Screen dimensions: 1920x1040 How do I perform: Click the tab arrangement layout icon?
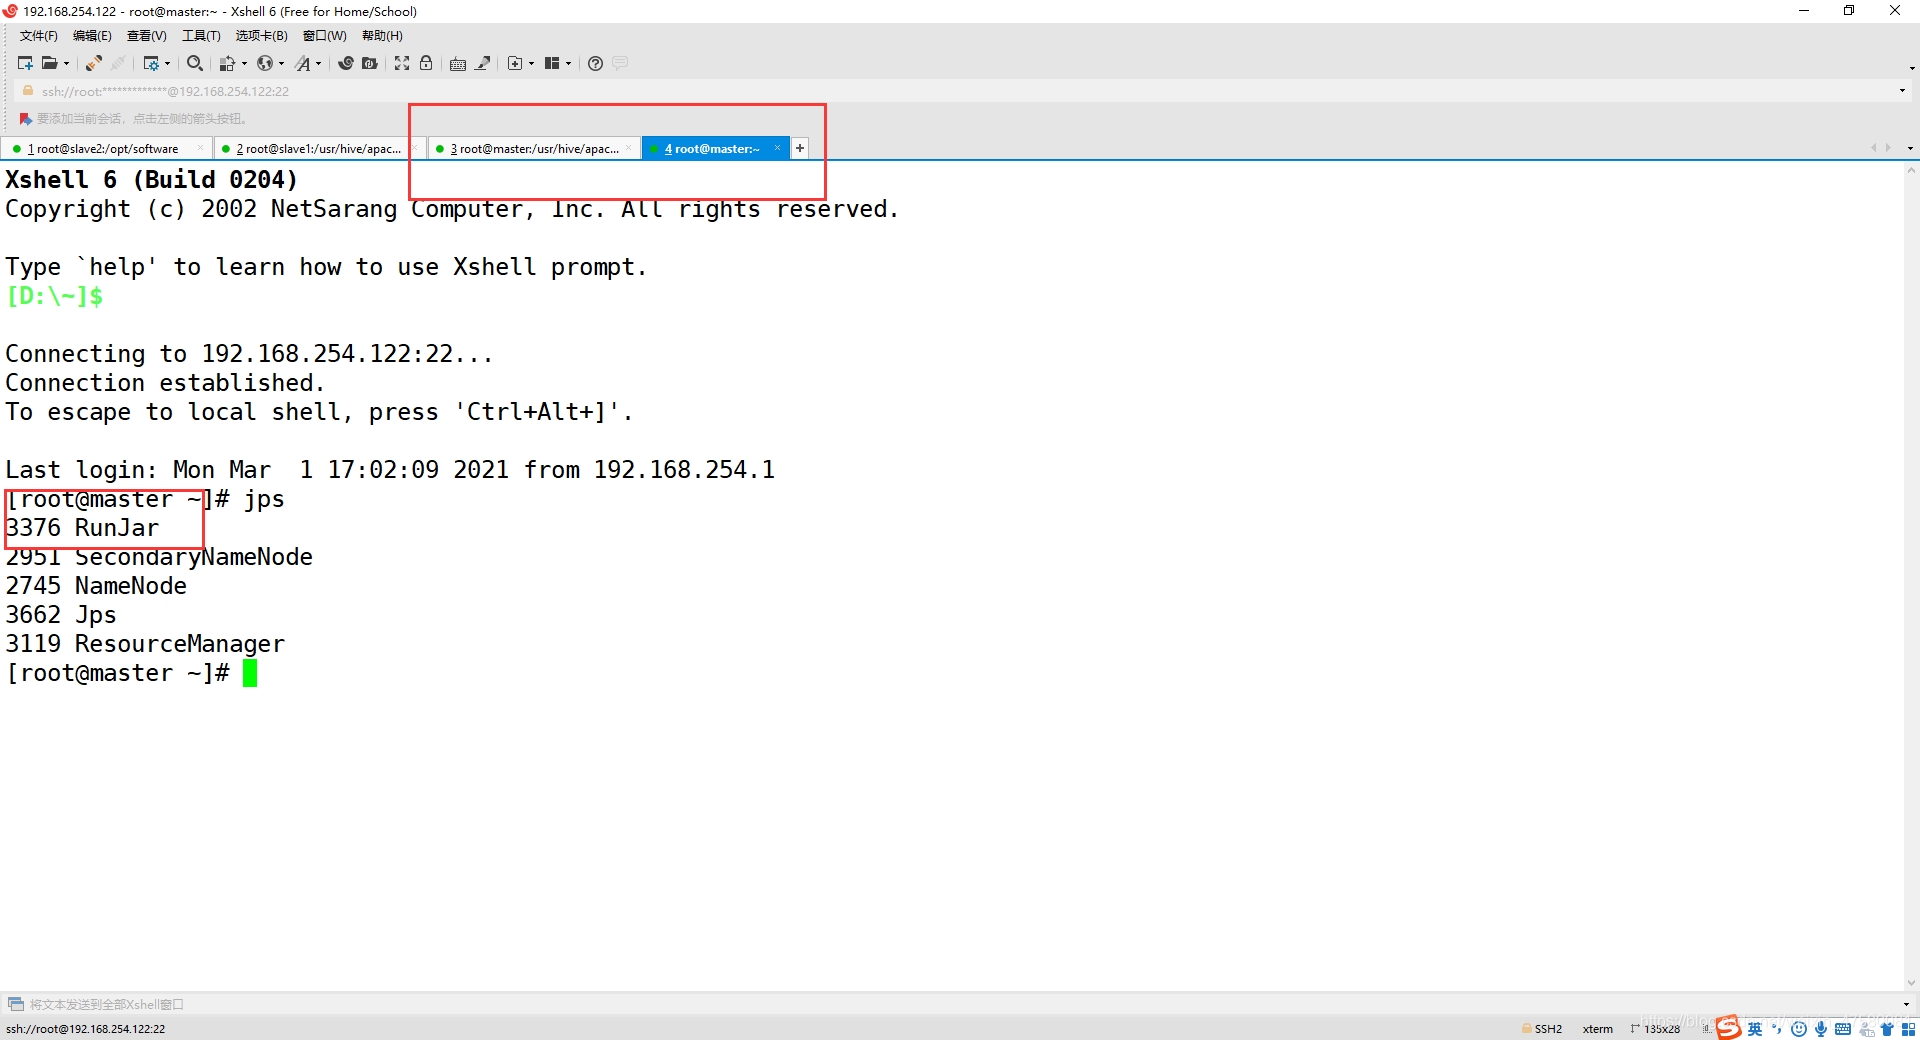pyautogui.click(x=552, y=63)
